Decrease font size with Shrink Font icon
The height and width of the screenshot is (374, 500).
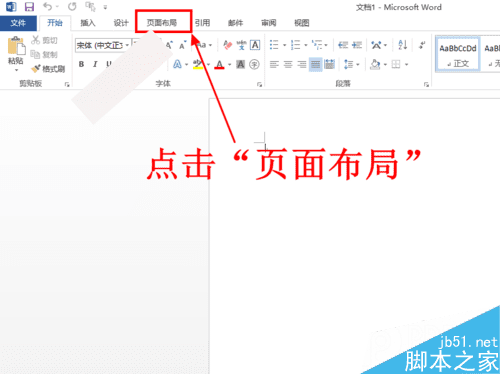point(182,45)
